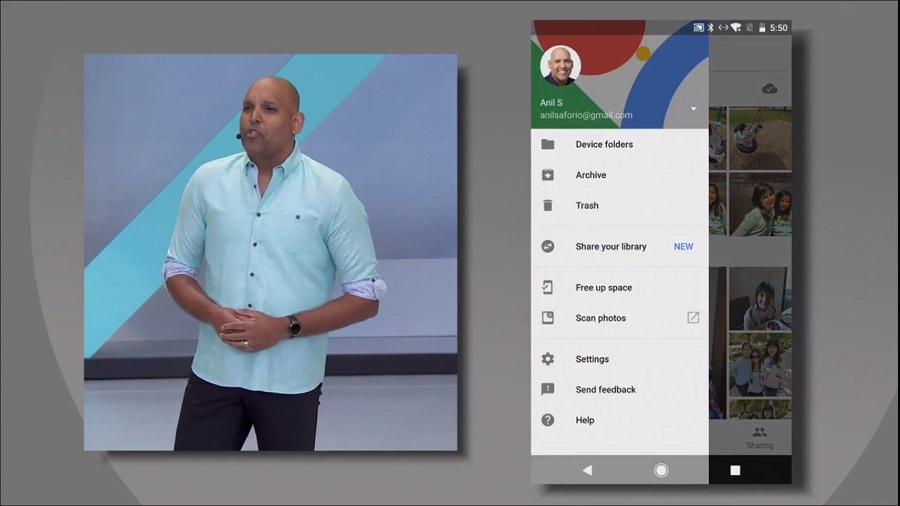Viewport: 900px width, 506px height.
Task: Click the Trash bin icon
Action: click(x=548, y=205)
